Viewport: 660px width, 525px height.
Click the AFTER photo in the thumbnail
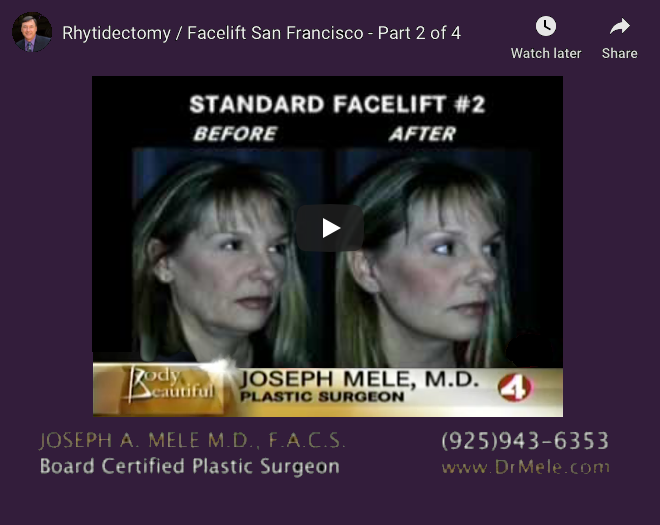(x=434, y=258)
